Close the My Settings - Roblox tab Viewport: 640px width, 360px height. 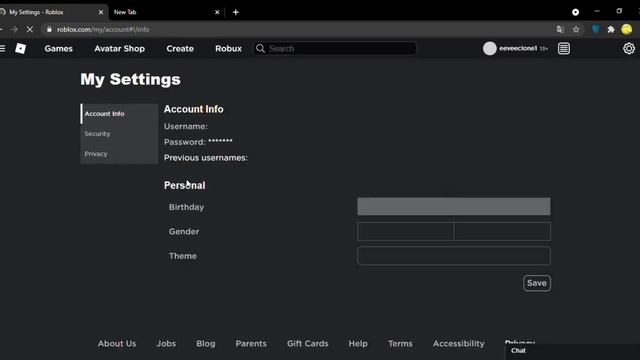point(101,12)
